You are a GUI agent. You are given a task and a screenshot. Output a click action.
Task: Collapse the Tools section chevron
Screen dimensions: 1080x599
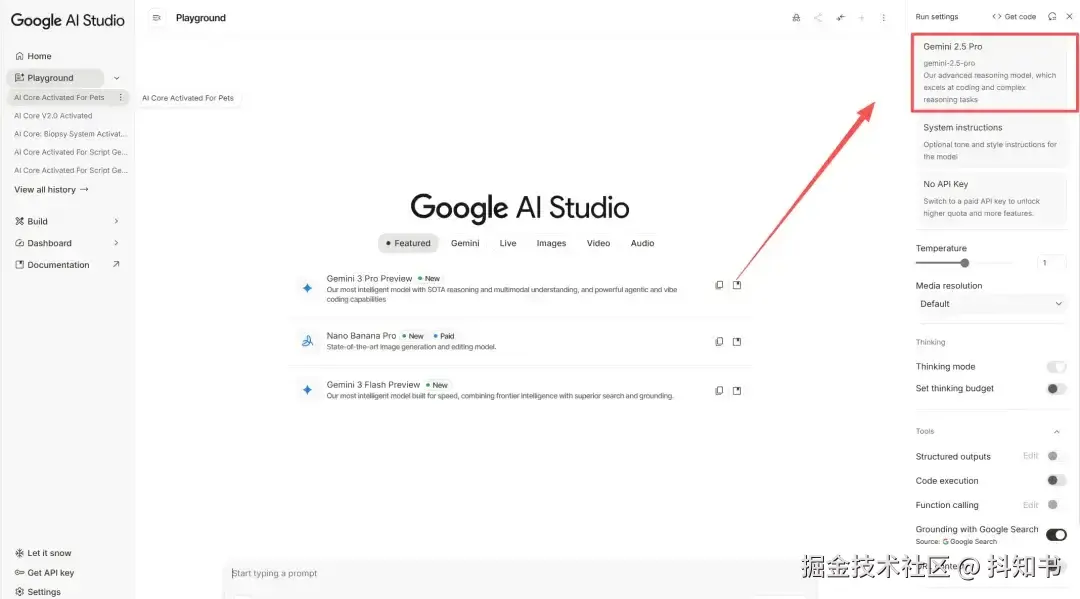[x=1057, y=432]
